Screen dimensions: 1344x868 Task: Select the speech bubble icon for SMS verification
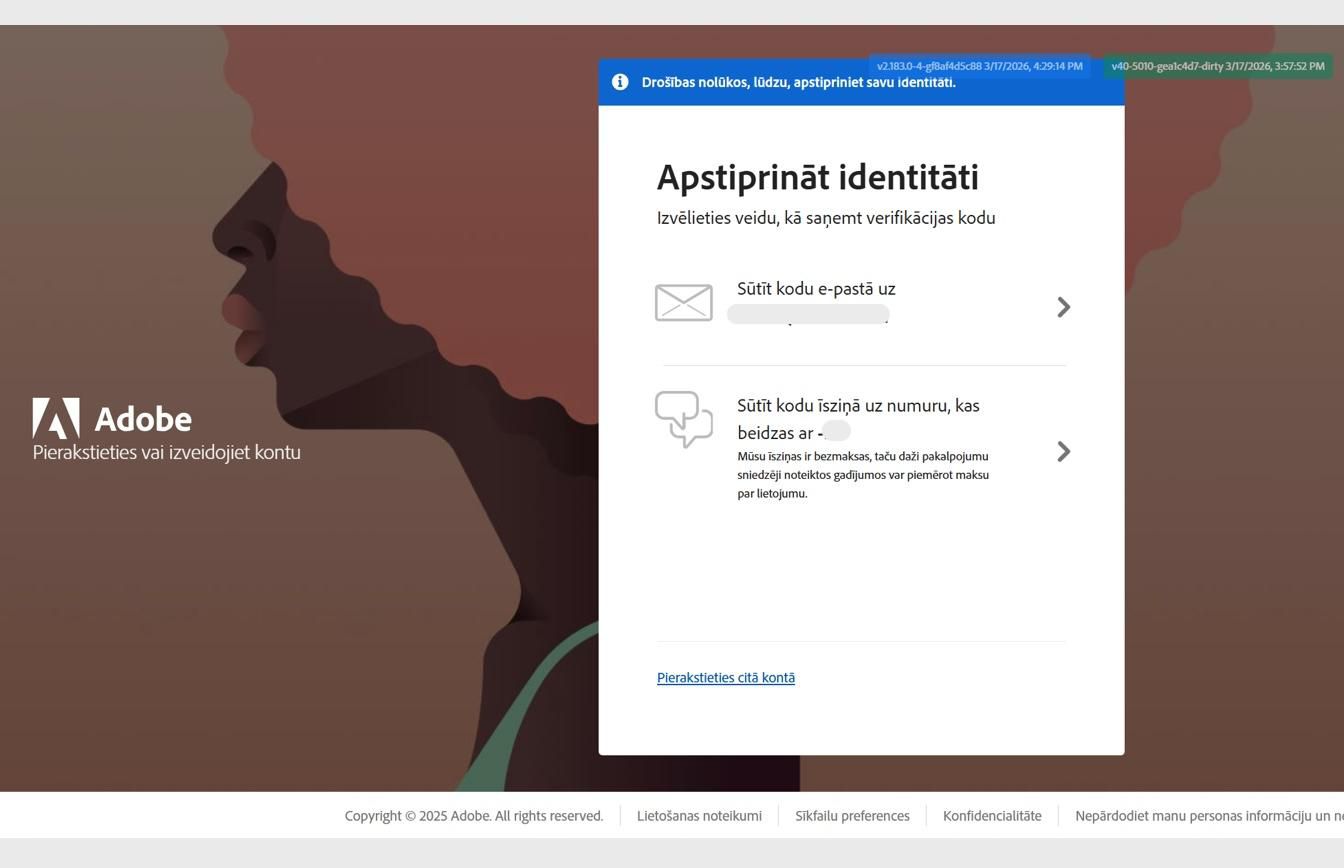click(684, 418)
